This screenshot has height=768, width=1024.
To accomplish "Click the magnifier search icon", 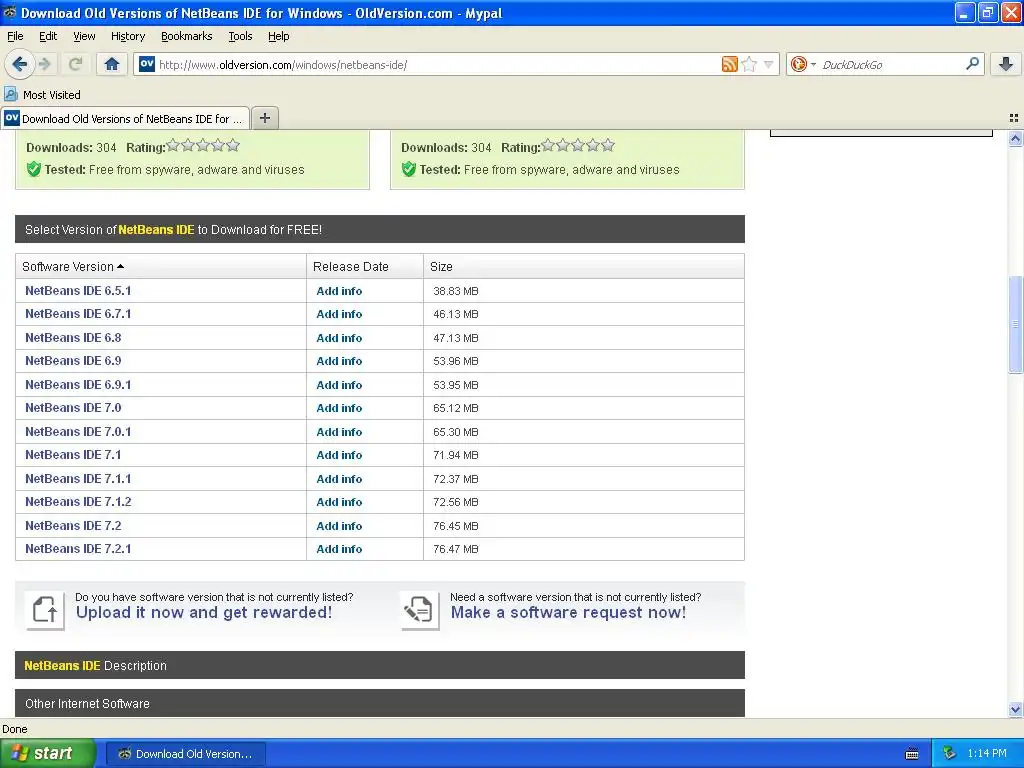I will (x=972, y=63).
